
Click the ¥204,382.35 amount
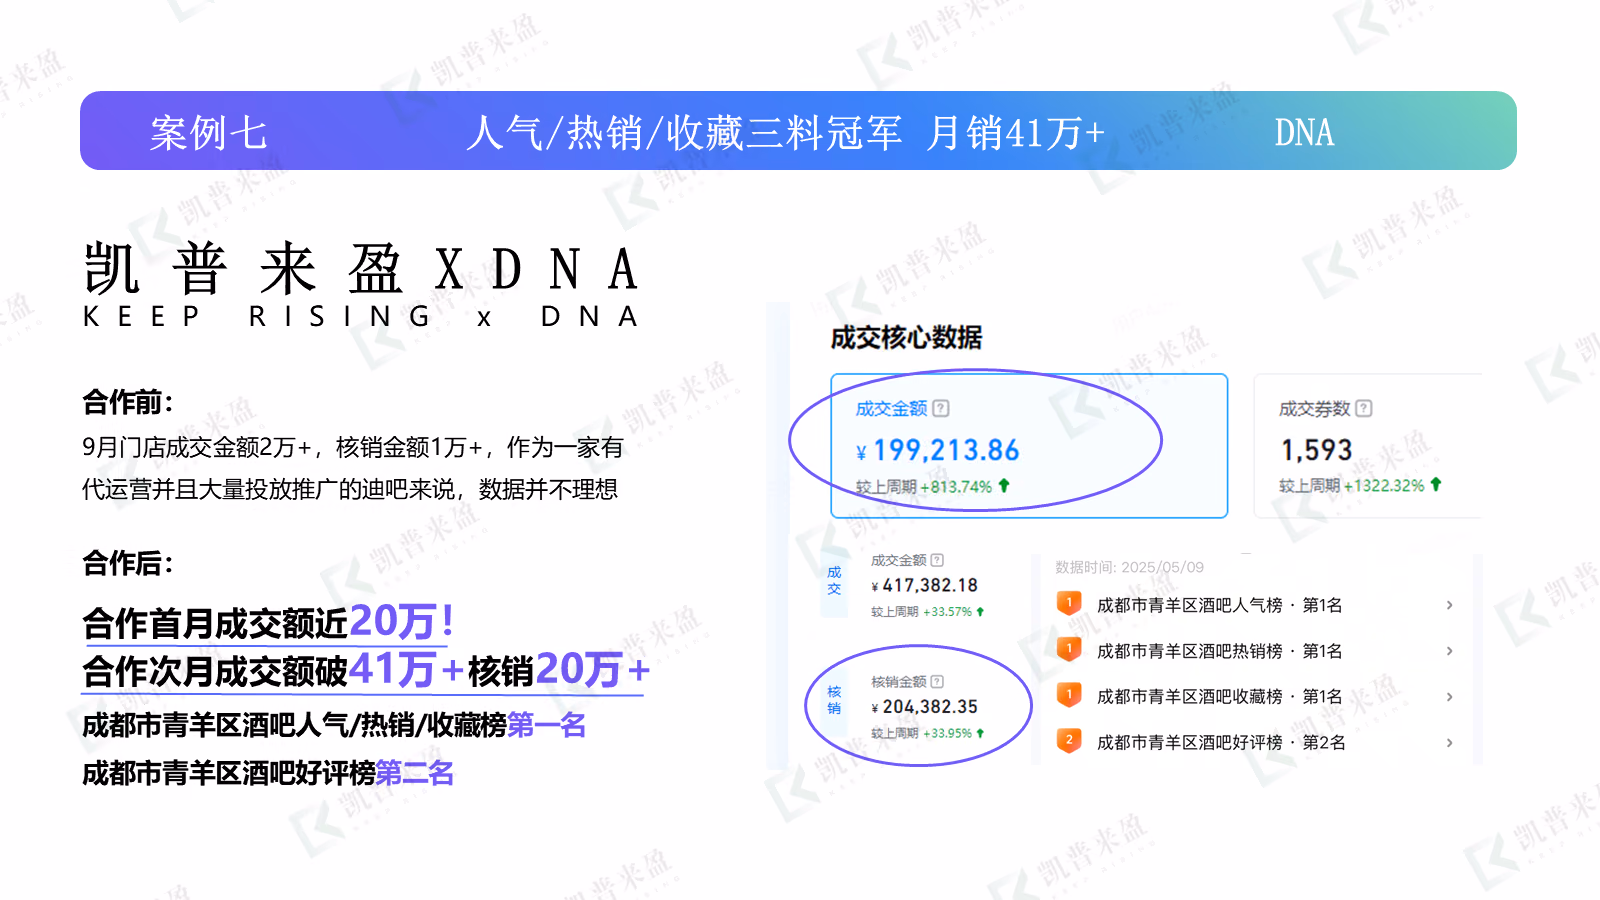point(925,707)
